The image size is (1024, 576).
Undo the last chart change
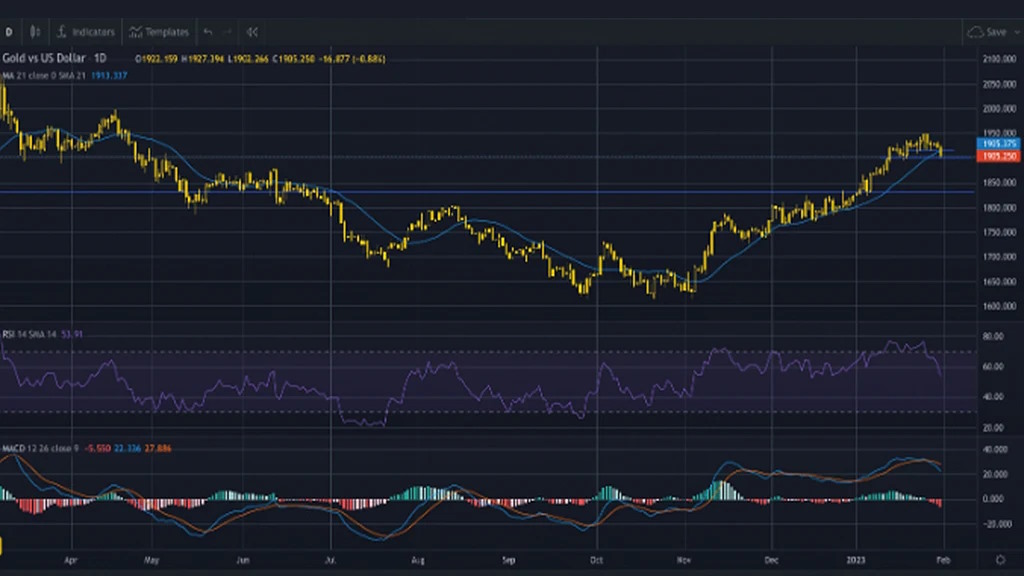(x=208, y=32)
